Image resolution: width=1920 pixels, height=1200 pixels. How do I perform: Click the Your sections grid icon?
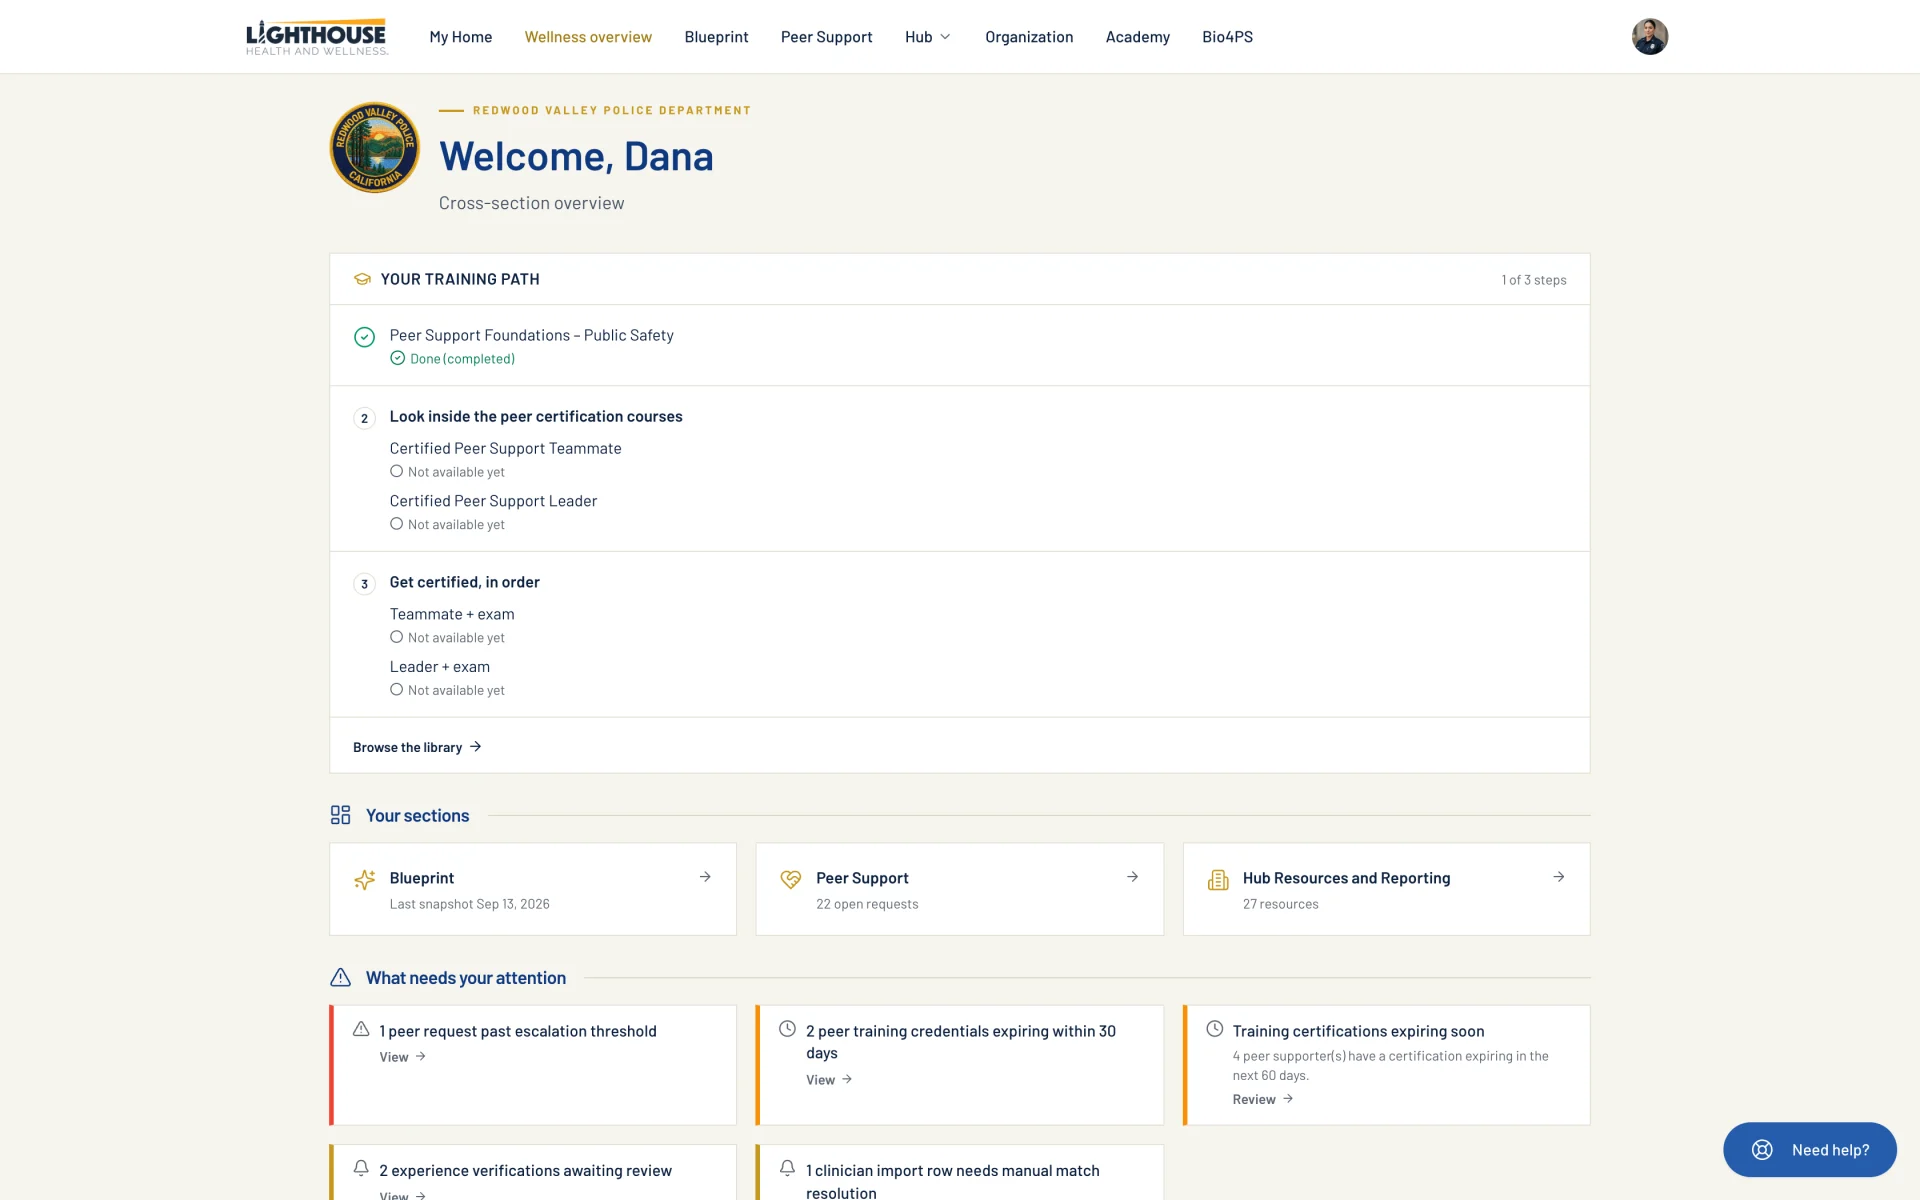pyautogui.click(x=341, y=815)
